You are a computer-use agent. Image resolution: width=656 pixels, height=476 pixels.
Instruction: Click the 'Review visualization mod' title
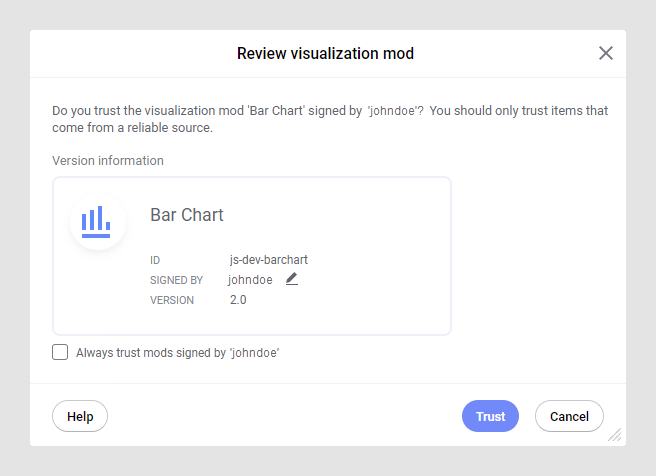pos(325,53)
